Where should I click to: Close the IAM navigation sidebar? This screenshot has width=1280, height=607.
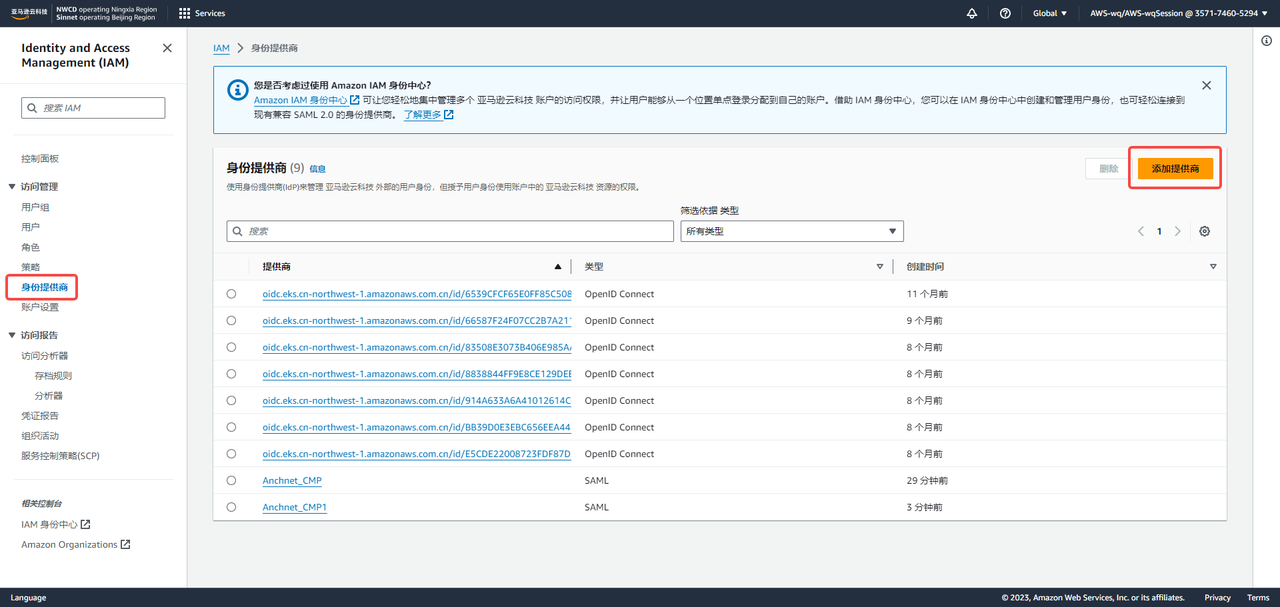point(167,48)
